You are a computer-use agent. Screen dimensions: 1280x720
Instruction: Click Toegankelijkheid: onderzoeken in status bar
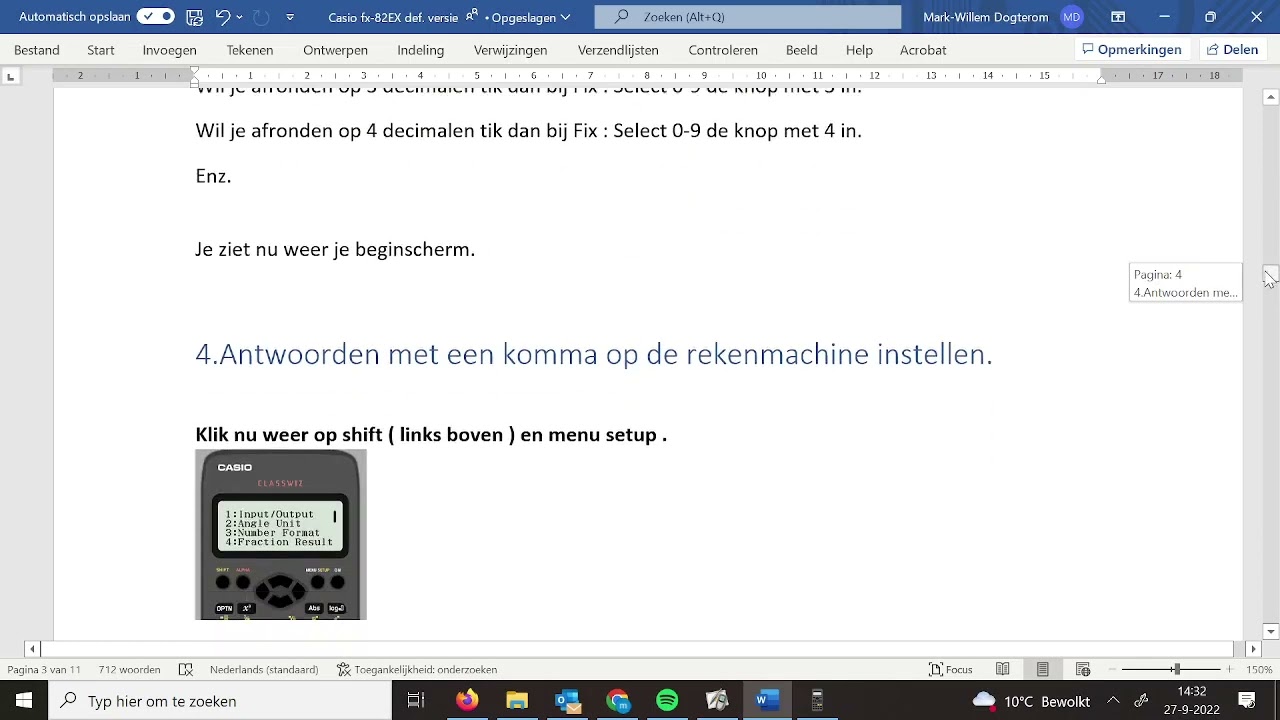coord(417,670)
